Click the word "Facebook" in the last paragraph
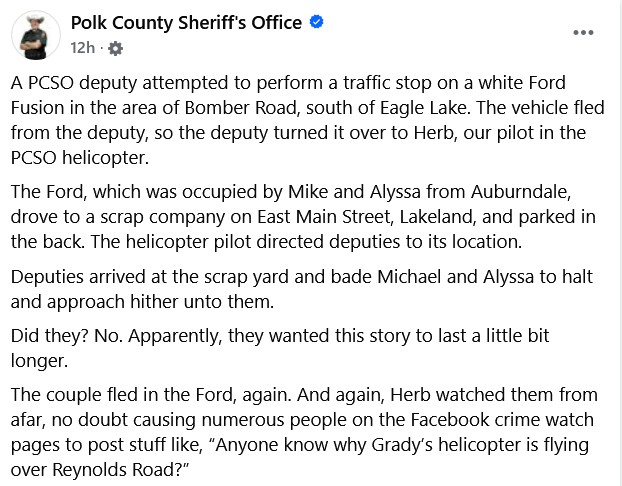 [x=450, y=420]
